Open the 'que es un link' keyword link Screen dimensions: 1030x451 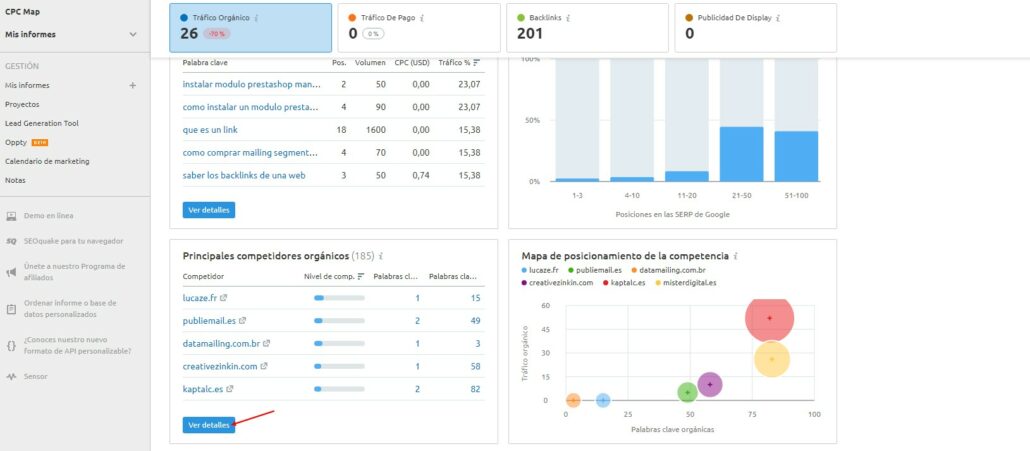(210, 130)
